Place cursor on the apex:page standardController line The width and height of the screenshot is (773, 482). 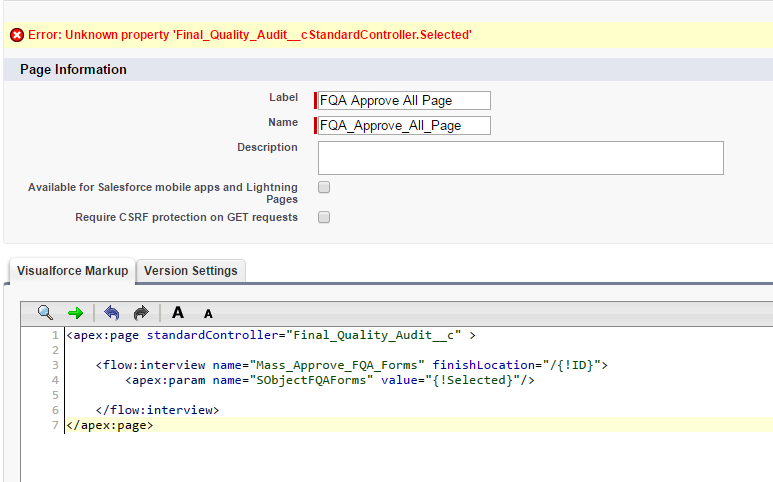click(270, 336)
